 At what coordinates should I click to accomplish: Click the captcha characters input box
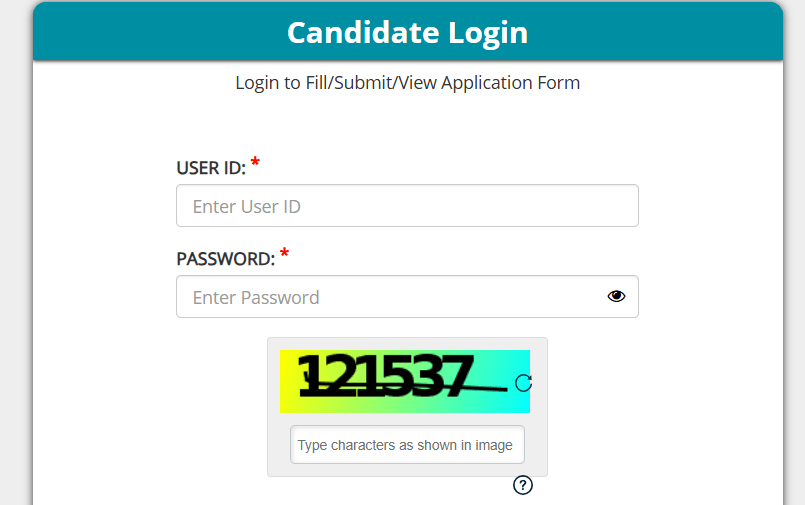(x=407, y=445)
